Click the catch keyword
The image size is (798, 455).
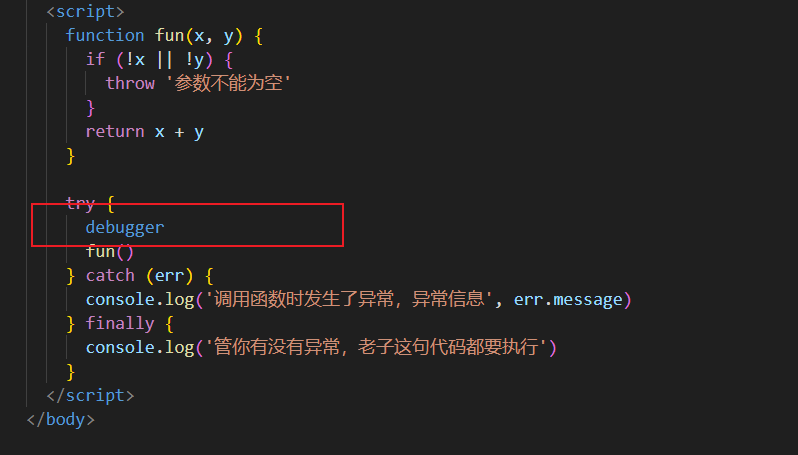110,275
